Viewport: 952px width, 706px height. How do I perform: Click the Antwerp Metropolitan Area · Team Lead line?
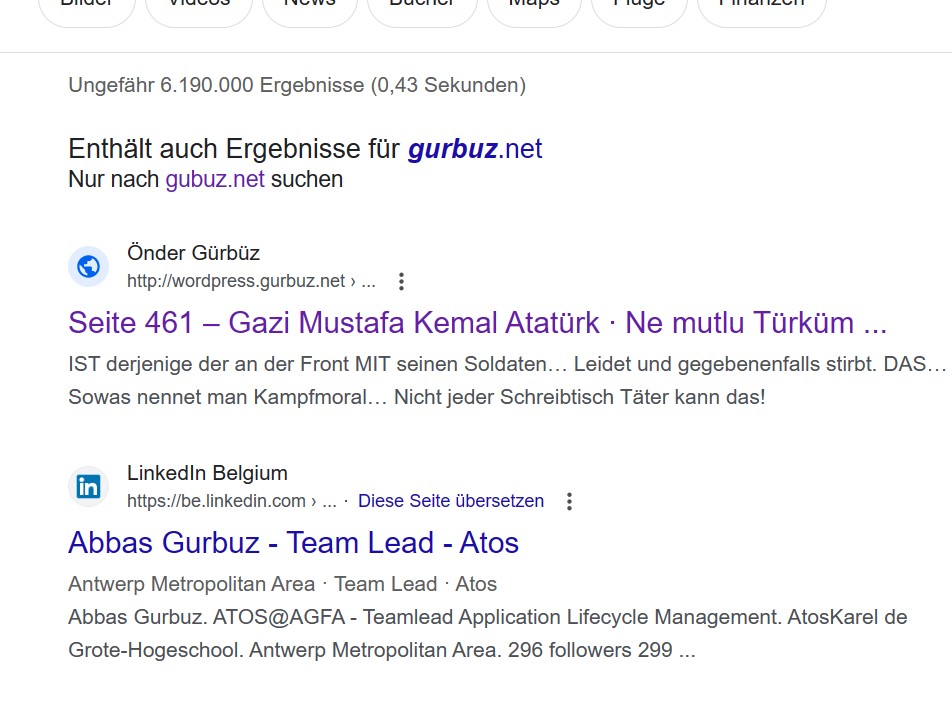pyautogui.click(x=283, y=583)
